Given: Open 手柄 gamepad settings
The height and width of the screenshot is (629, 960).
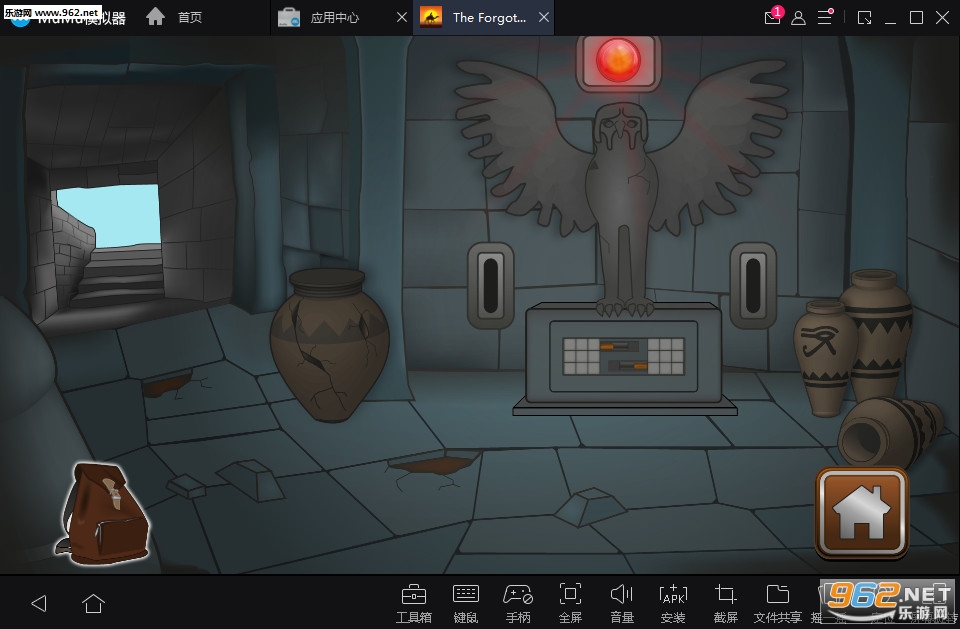Looking at the screenshot, I should 518,603.
